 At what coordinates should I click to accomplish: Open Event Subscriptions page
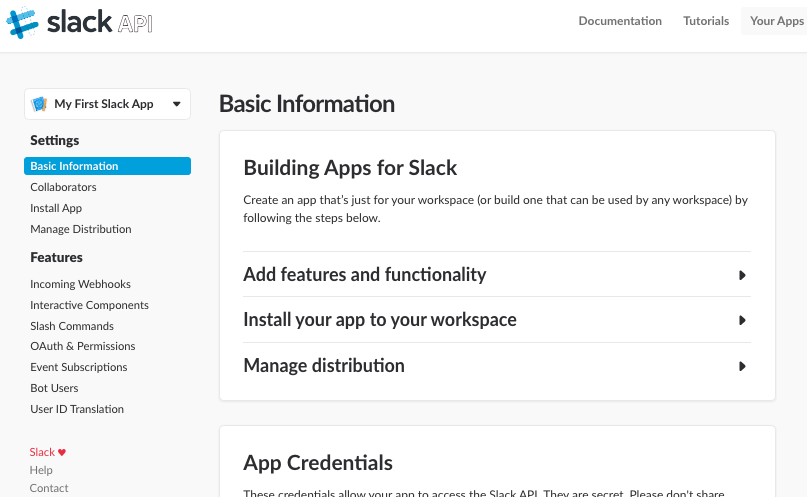point(79,367)
